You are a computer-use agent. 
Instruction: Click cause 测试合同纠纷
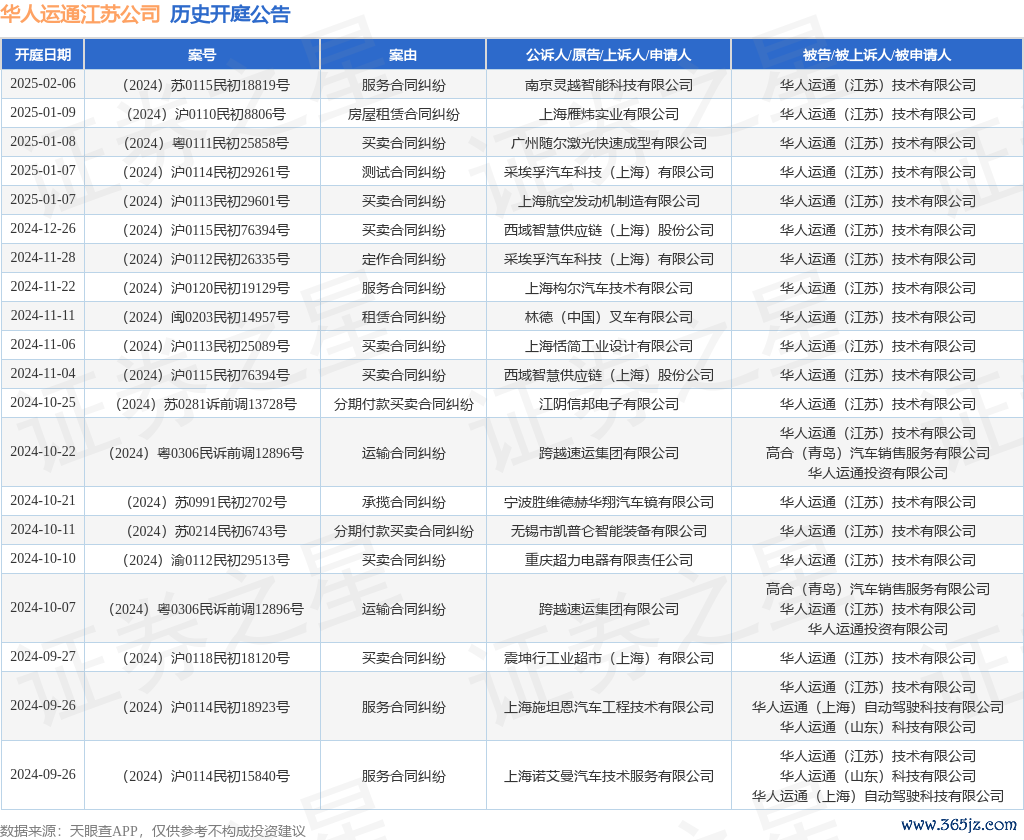point(404,172)
